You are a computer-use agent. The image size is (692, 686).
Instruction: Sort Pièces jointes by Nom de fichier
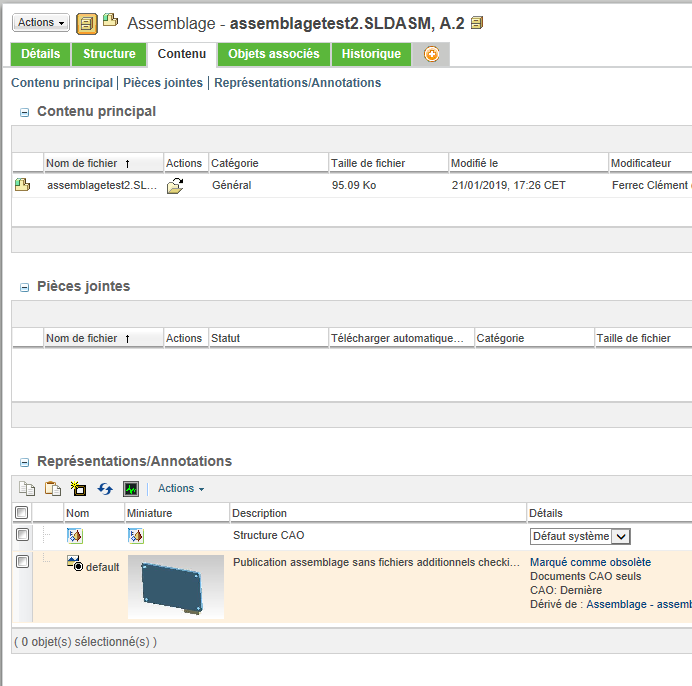pos(103,338)
